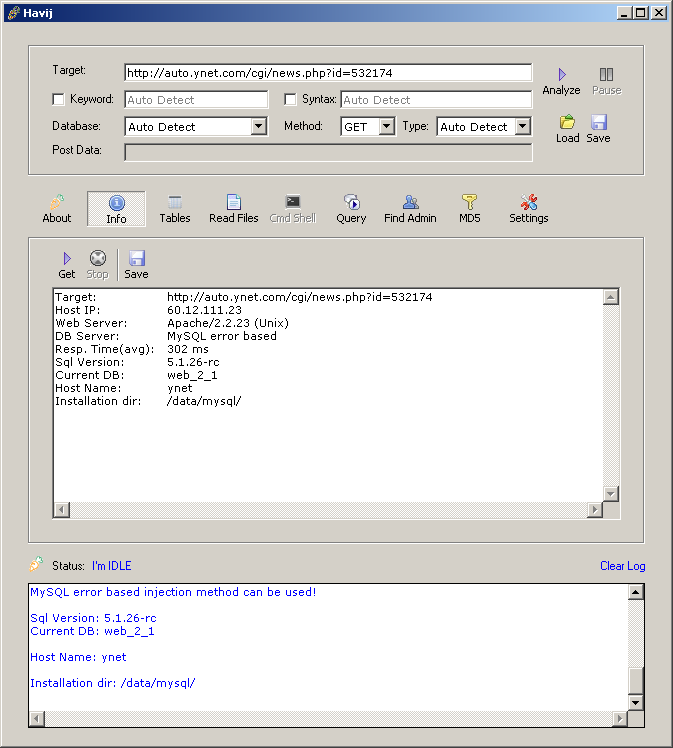Click the Analyze play icon
This screenshot has height=748, width=673.
pyautogui.click(x=562, y=74)
